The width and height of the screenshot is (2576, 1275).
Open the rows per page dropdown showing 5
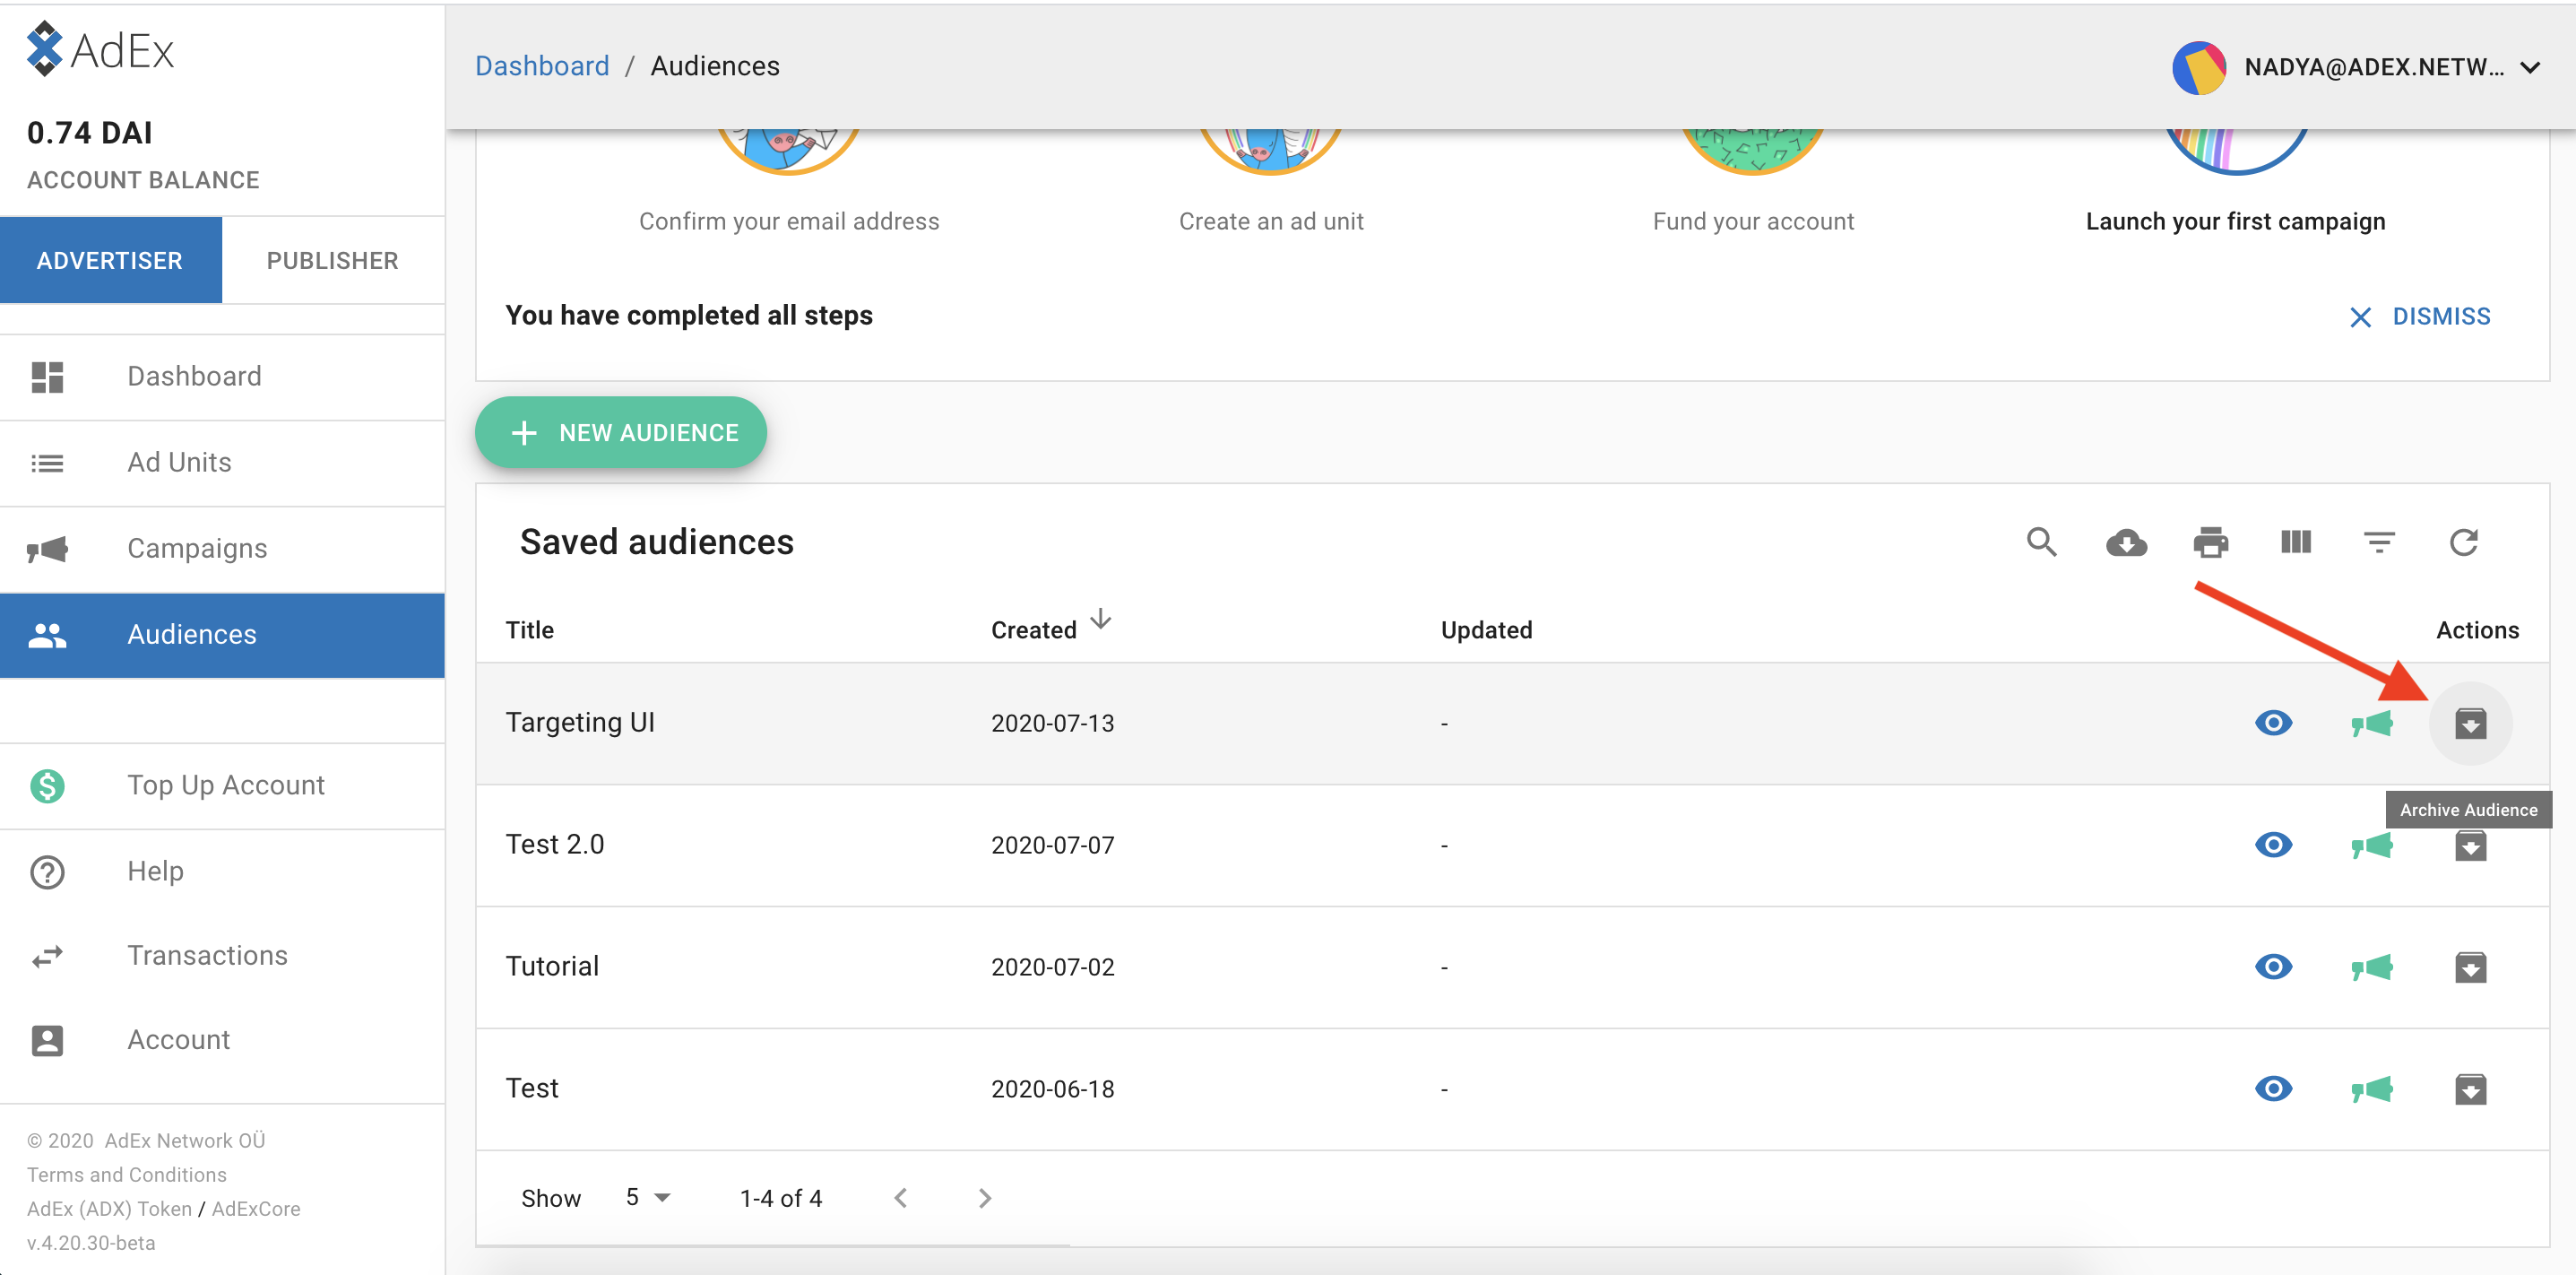(647, 1197)
